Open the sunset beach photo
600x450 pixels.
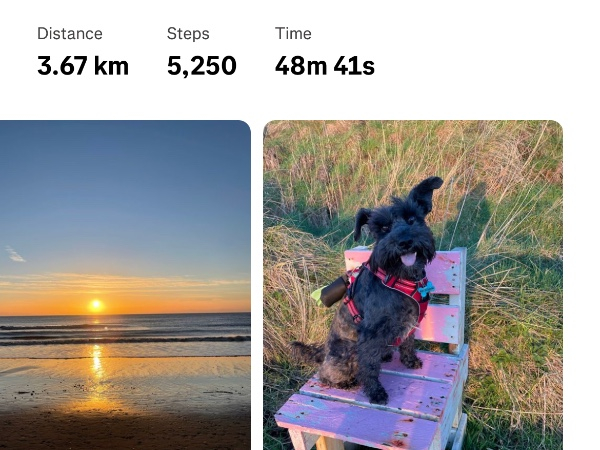[x=125, y=285]
